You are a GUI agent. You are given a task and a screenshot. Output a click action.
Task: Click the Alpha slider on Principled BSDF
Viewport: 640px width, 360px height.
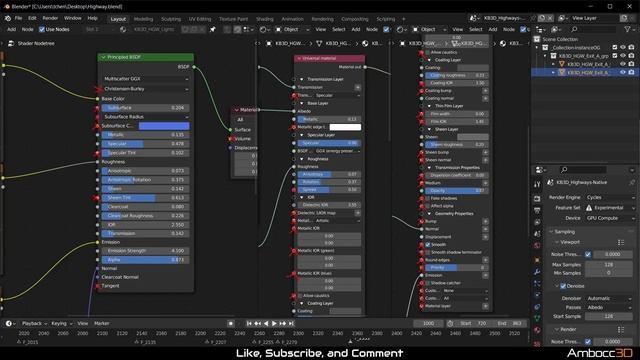(x=145, y=260)
